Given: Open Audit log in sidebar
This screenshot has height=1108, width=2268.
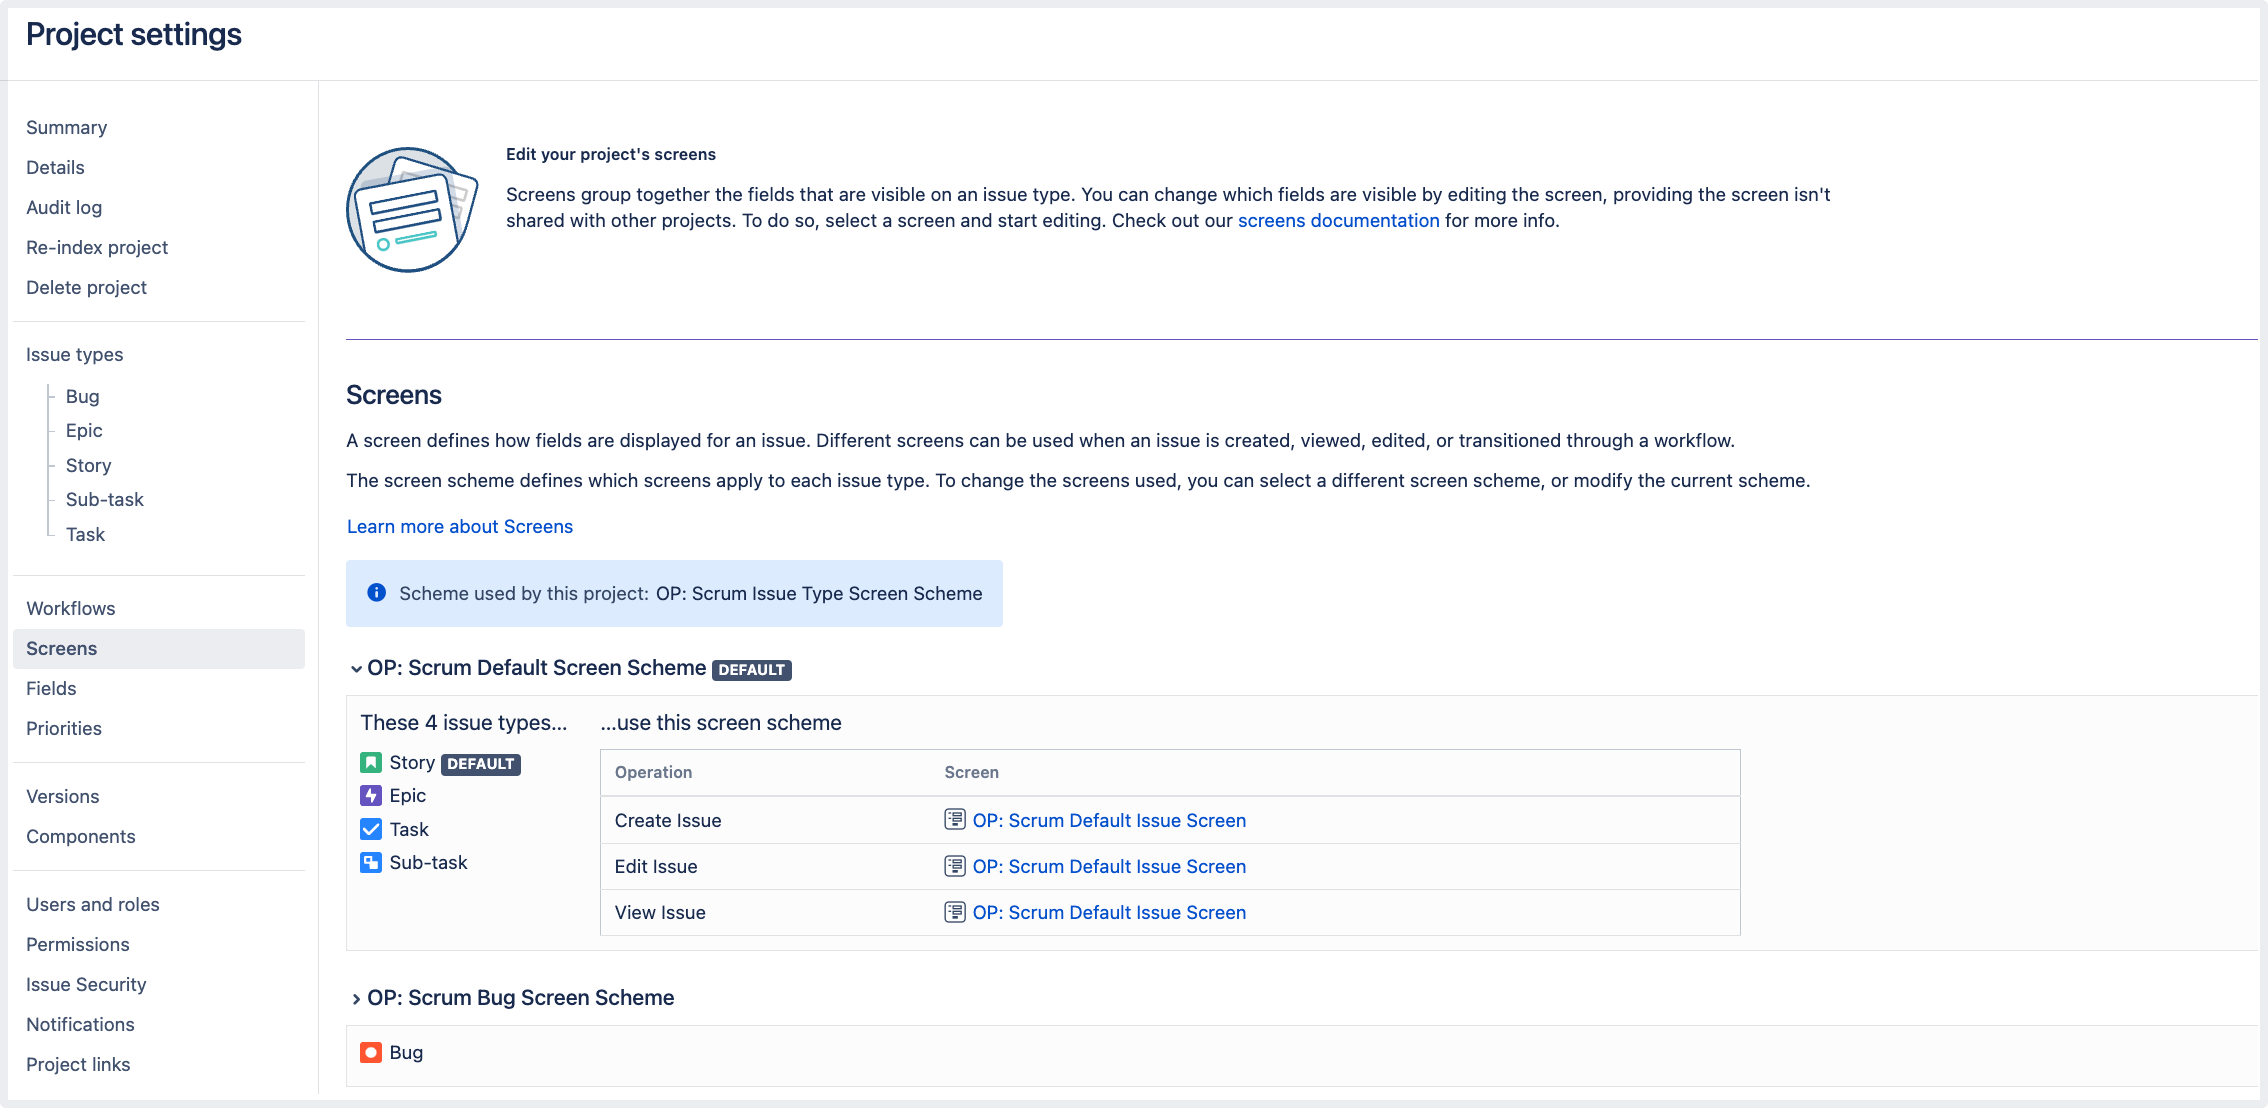Looking at the screenshot, I should (x=64, y=207).
